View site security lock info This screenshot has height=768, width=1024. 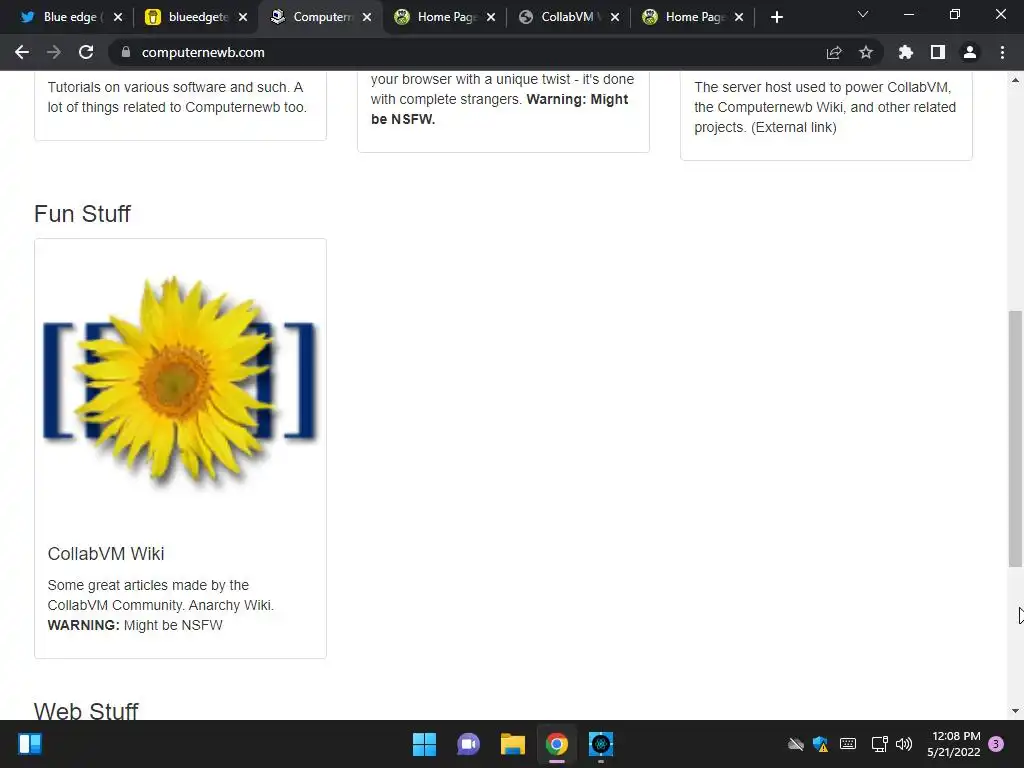coord(126,52)
